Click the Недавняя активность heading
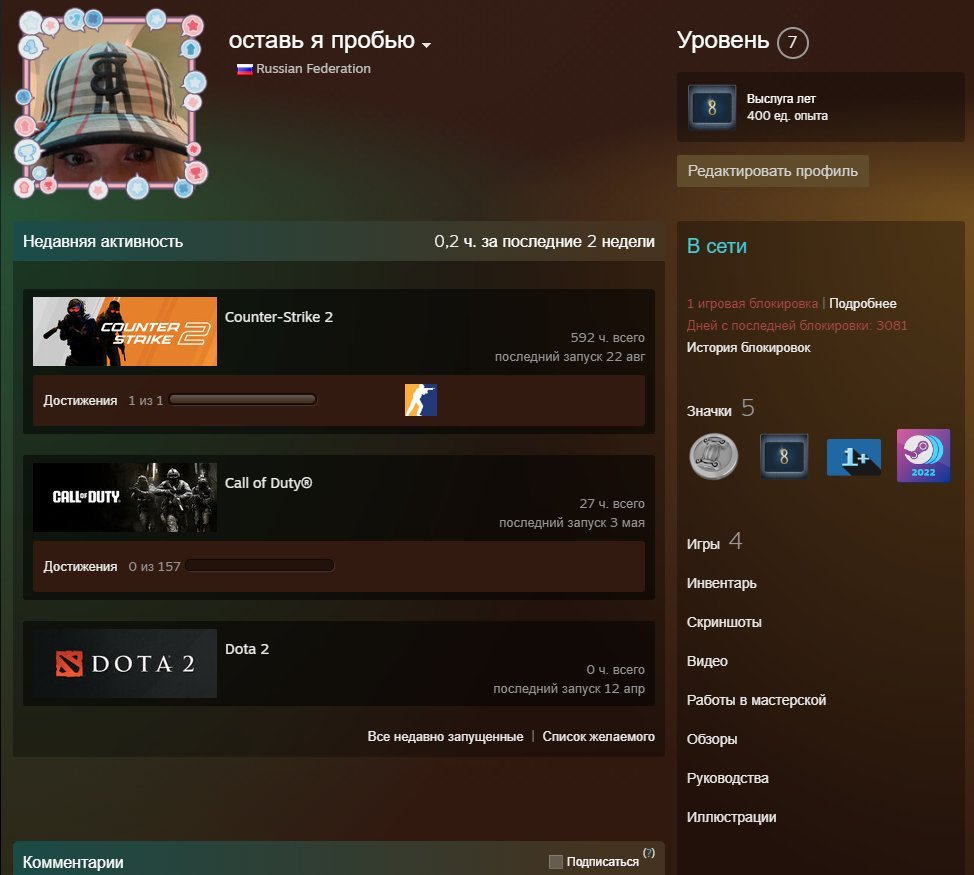974x875 pixels. click(x=102, y=242)
